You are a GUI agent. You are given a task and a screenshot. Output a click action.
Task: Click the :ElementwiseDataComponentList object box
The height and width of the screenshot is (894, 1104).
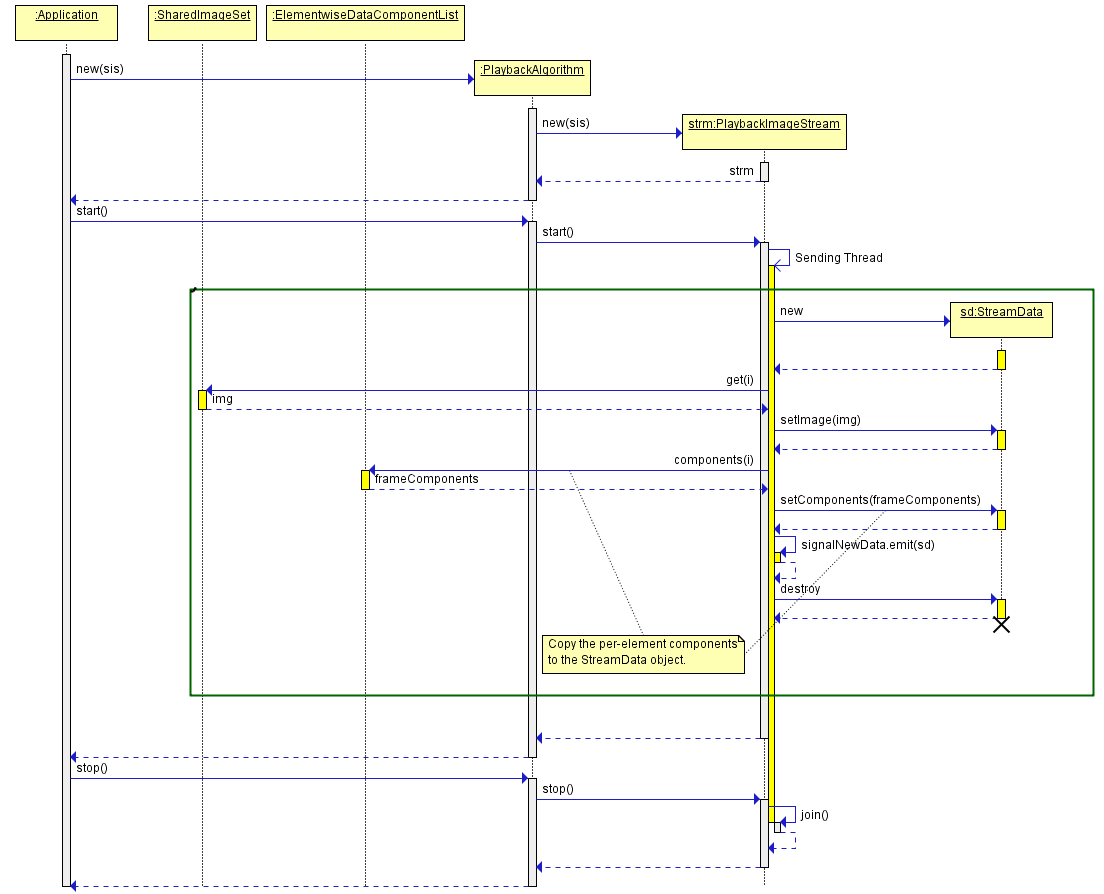pos(365,23)
